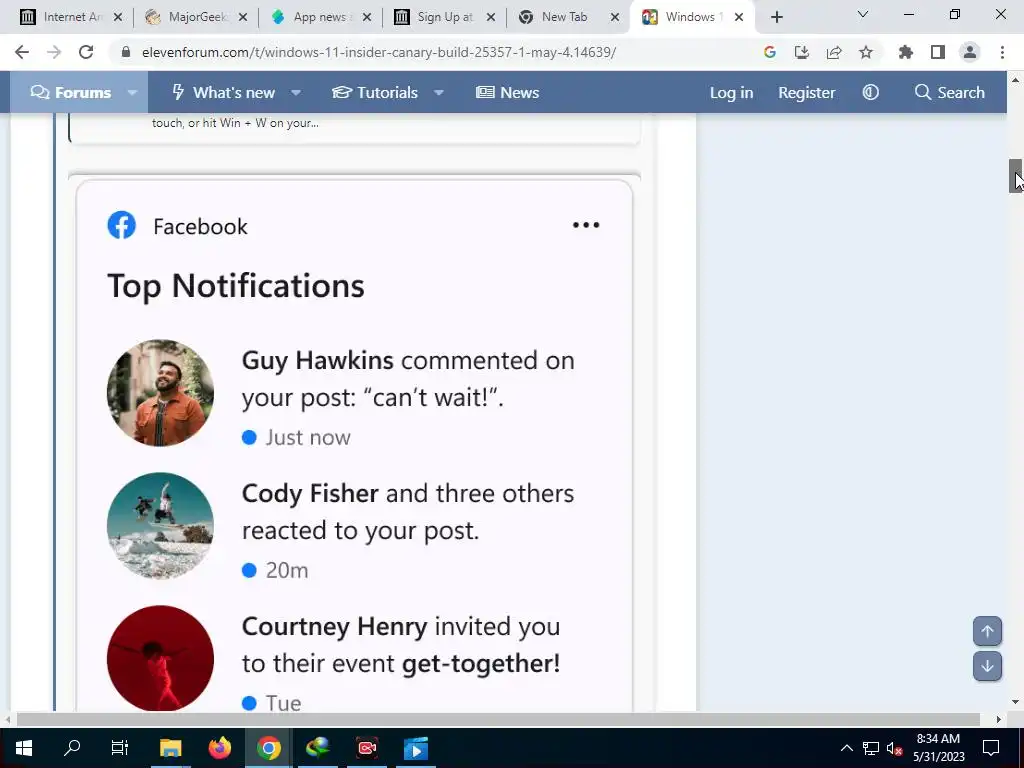This screenshot has width=1024, height=768.
Task: Open the Windows Start menu
Action: (x=24, y=748)
